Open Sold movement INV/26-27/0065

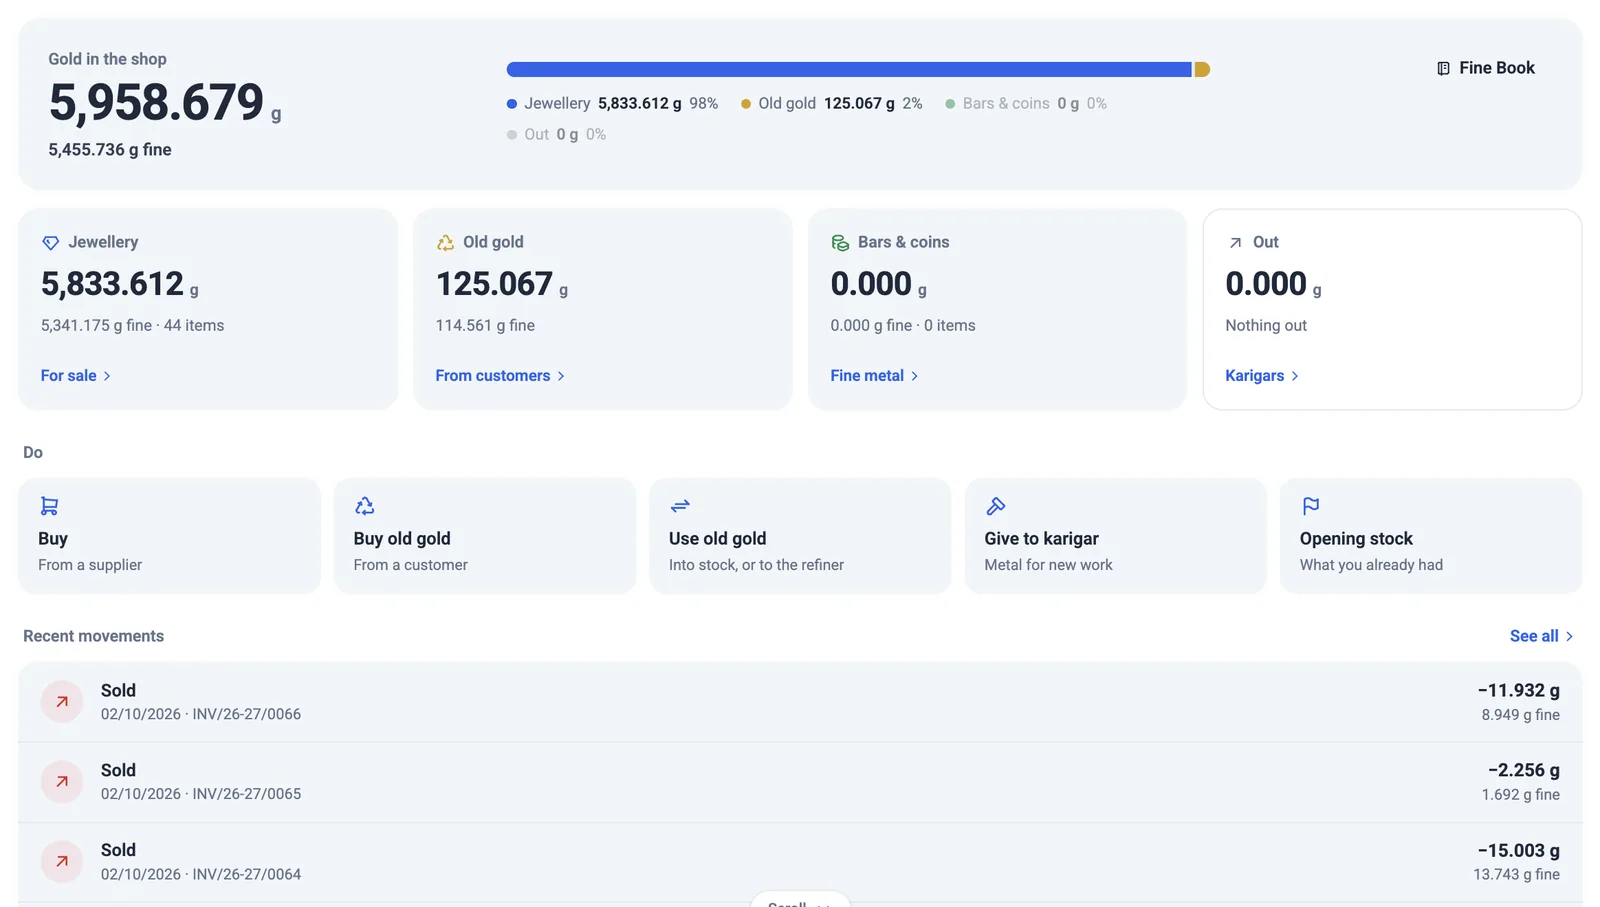tap(800, 782)
